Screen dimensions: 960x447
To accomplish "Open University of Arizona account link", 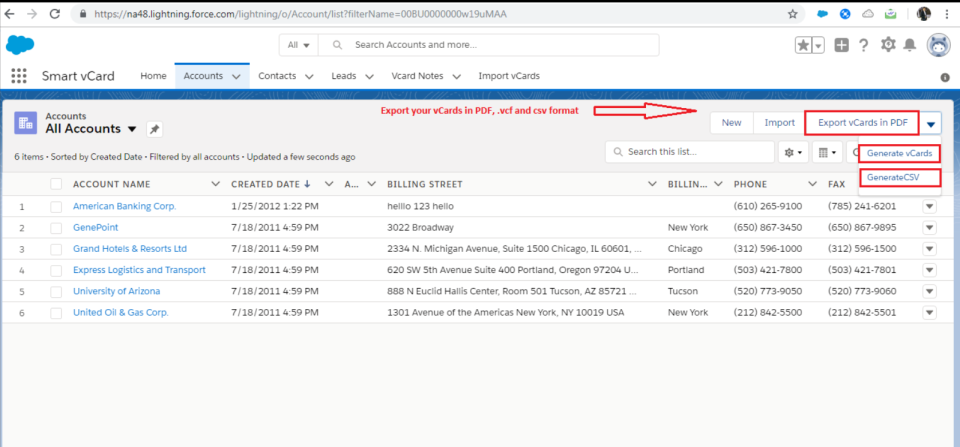I will [x=116, y=291].
